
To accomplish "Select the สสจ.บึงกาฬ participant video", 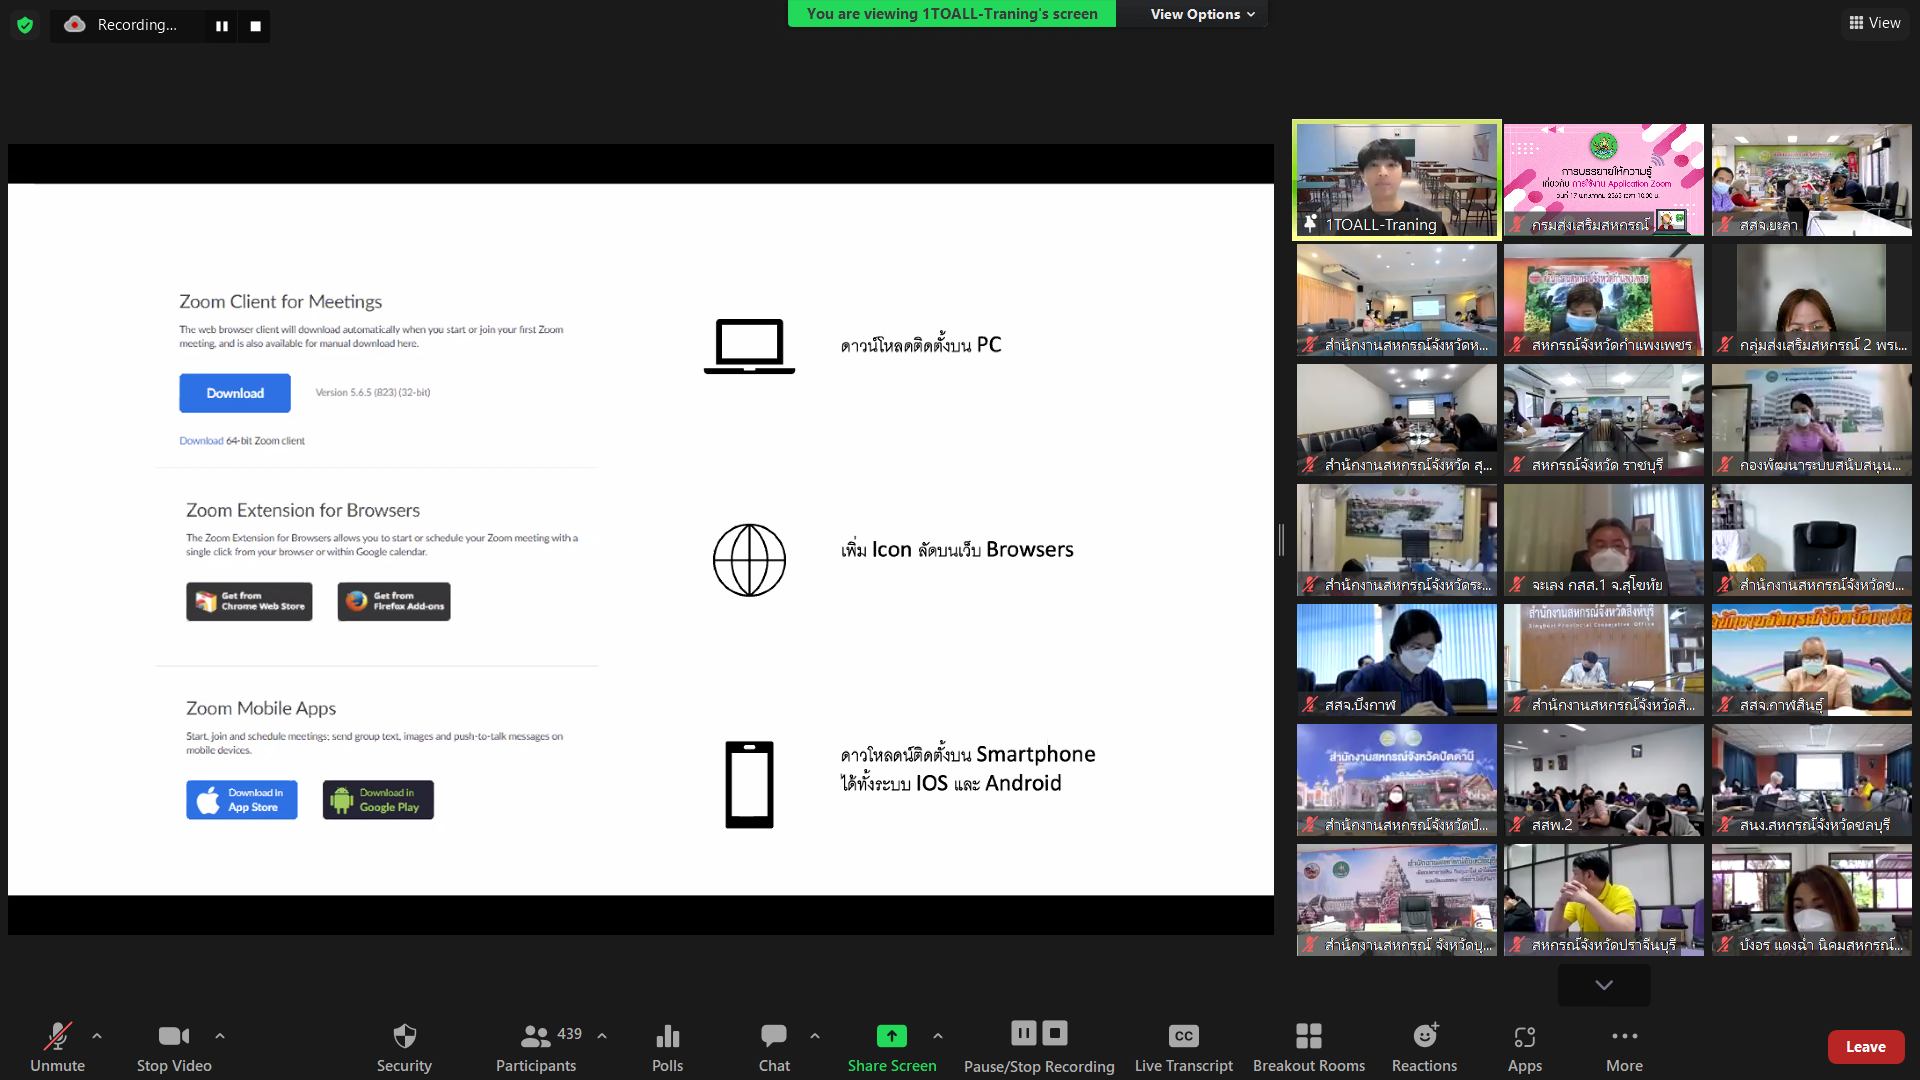I will point(1397,660).
